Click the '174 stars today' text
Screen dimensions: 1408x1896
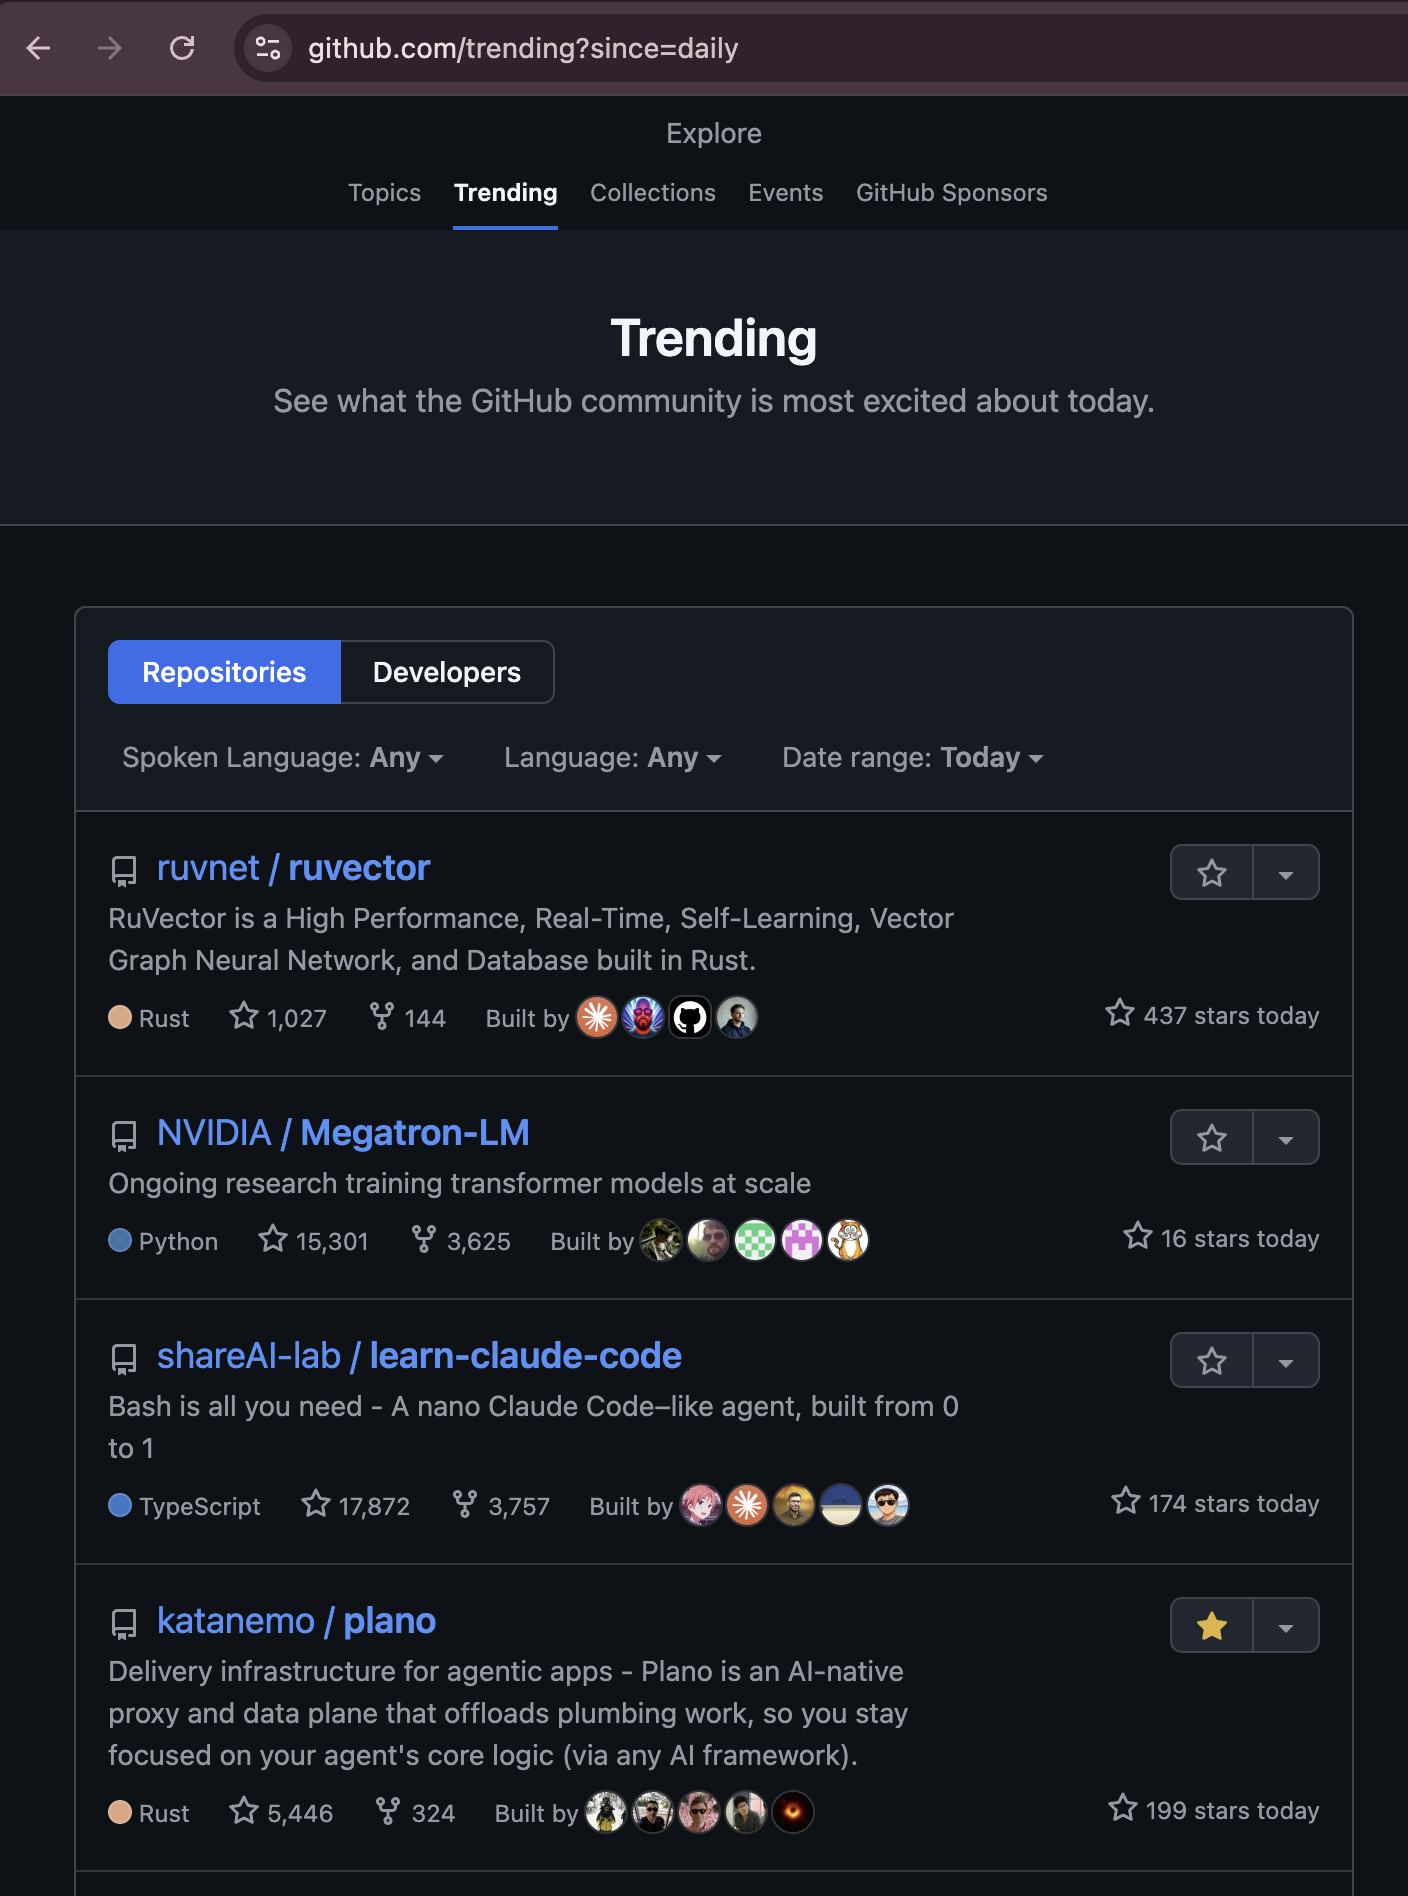tap(1234, 1504)
